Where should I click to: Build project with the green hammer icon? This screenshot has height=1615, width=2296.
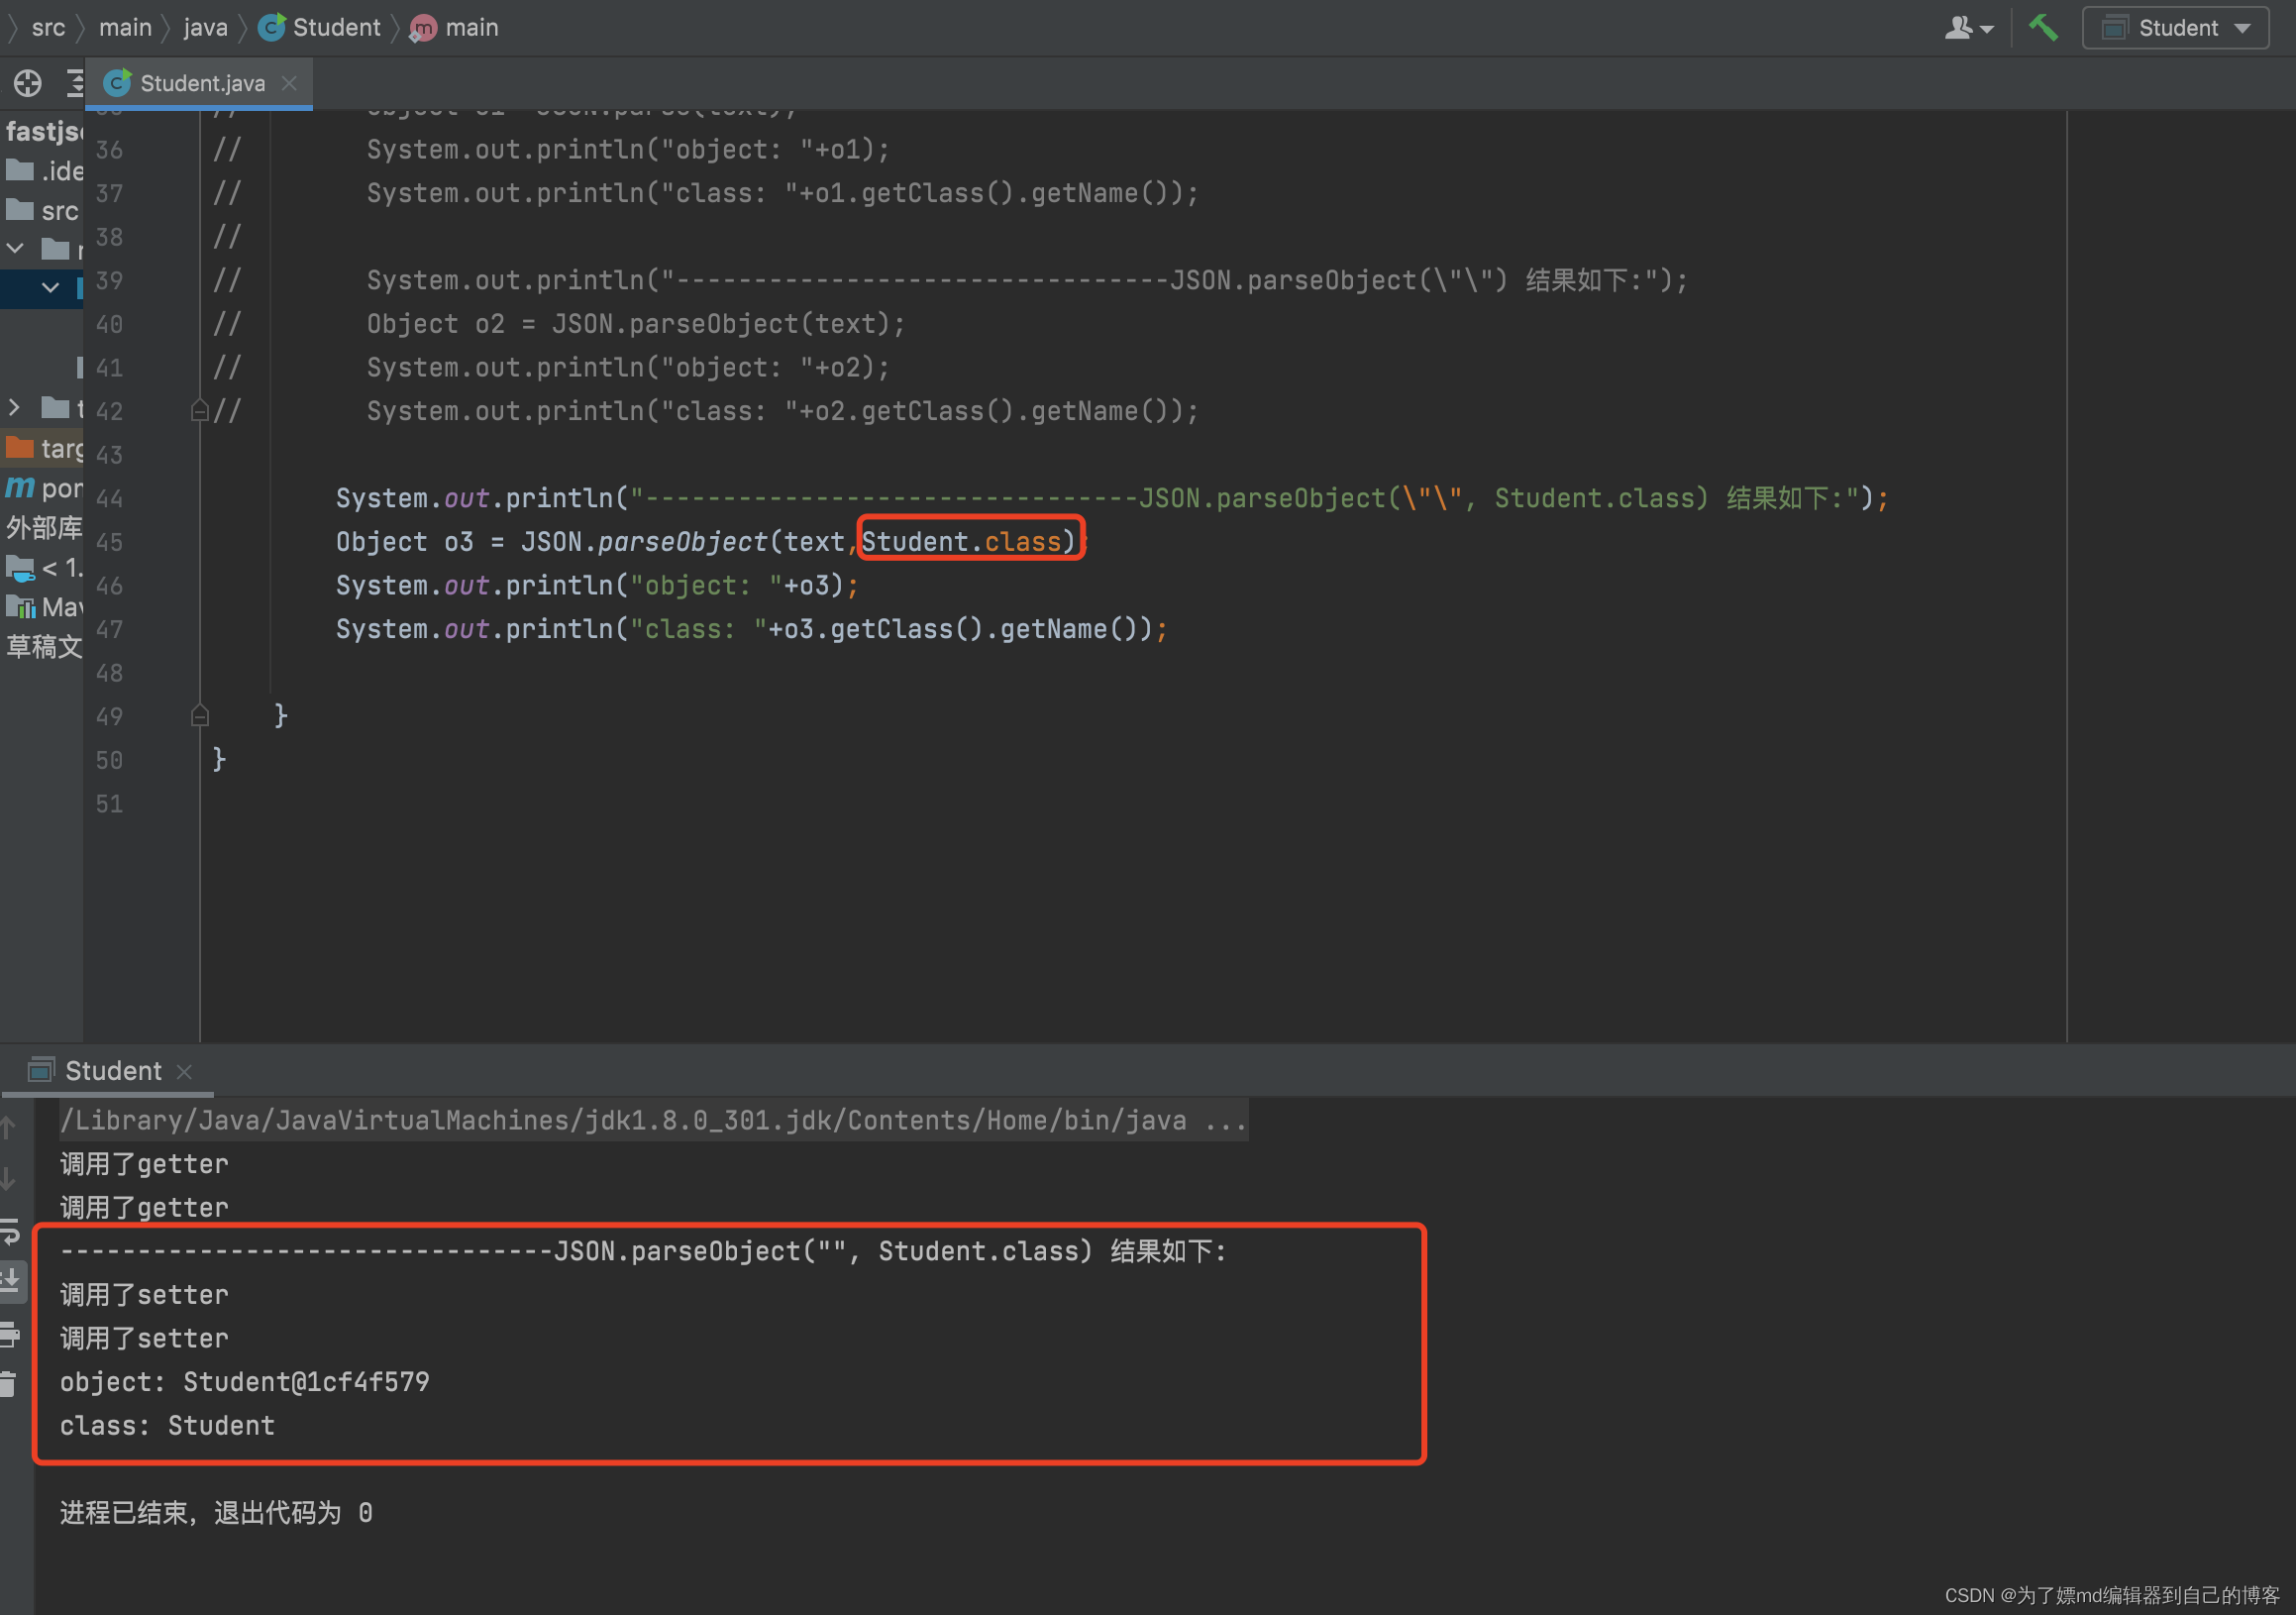2042,28
